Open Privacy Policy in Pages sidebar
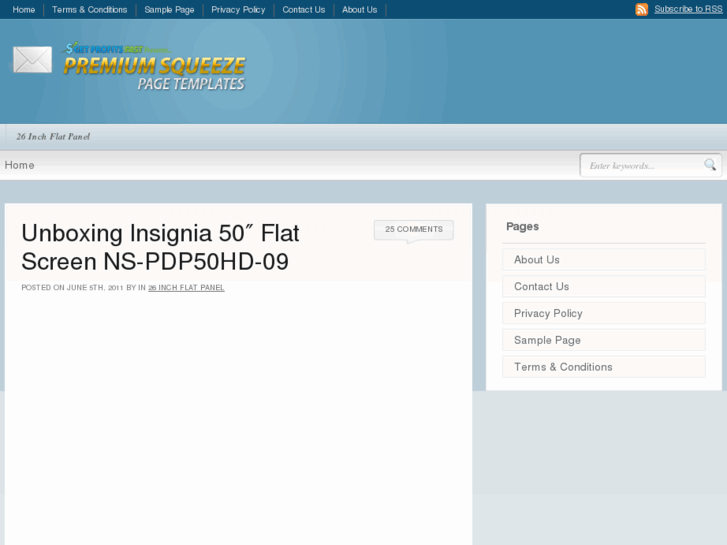 click(x=604, y=314)
